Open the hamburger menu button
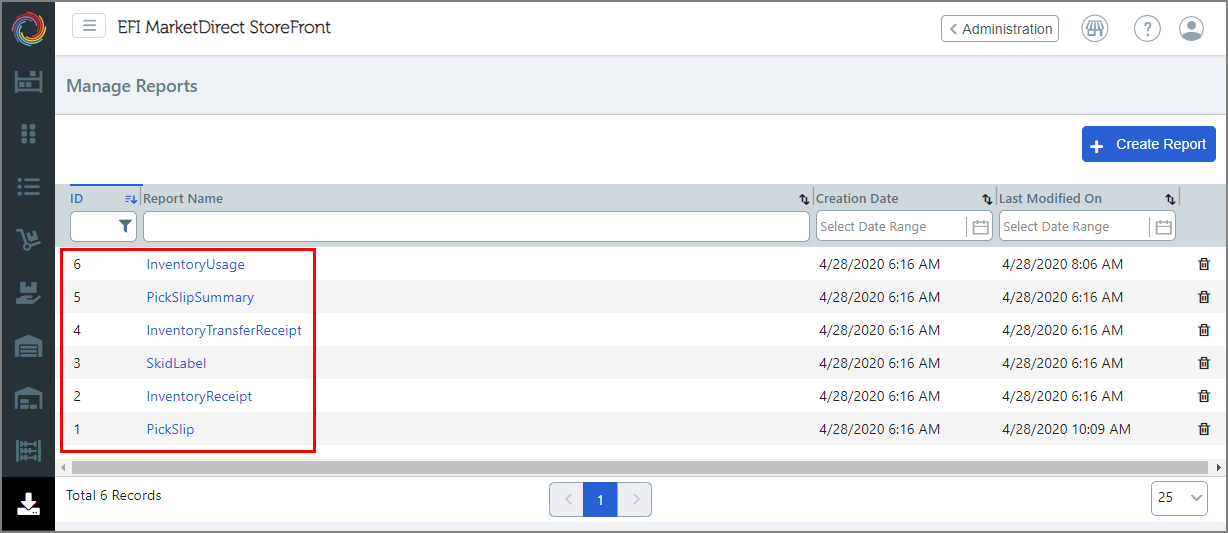 (89, 26)
